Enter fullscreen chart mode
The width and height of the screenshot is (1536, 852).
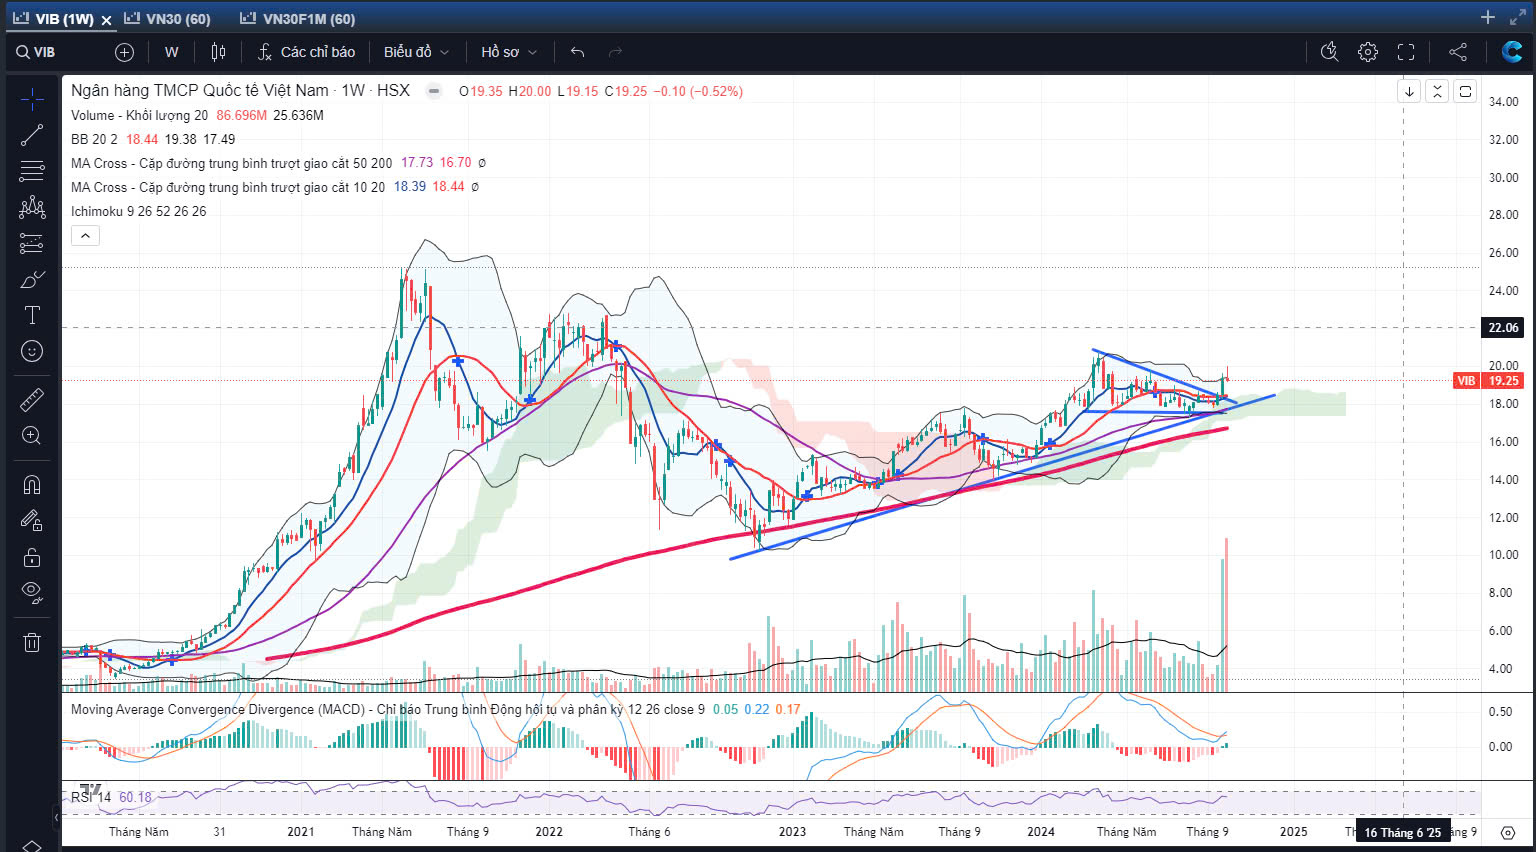[1406, 52]
